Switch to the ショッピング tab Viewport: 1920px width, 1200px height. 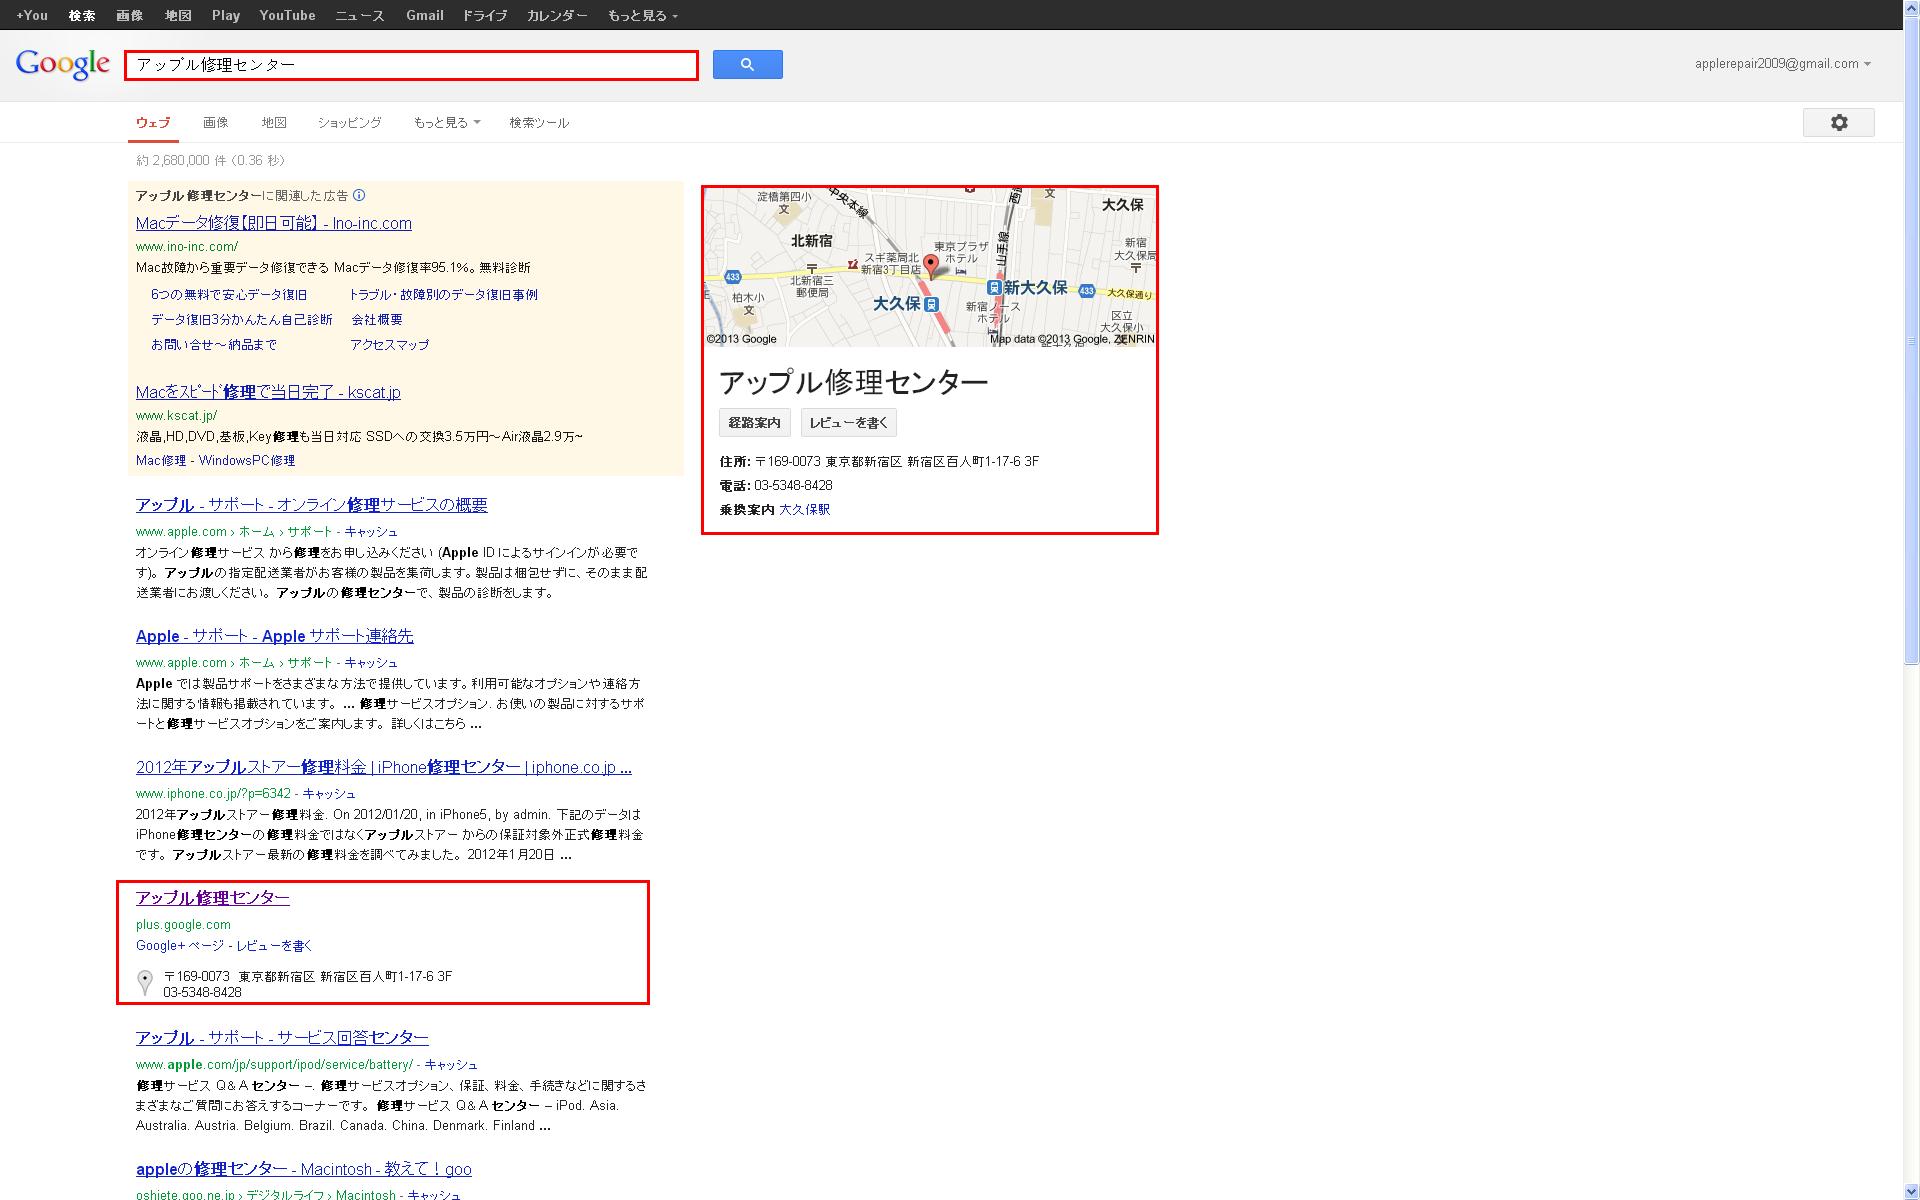[x=349, y=122]
